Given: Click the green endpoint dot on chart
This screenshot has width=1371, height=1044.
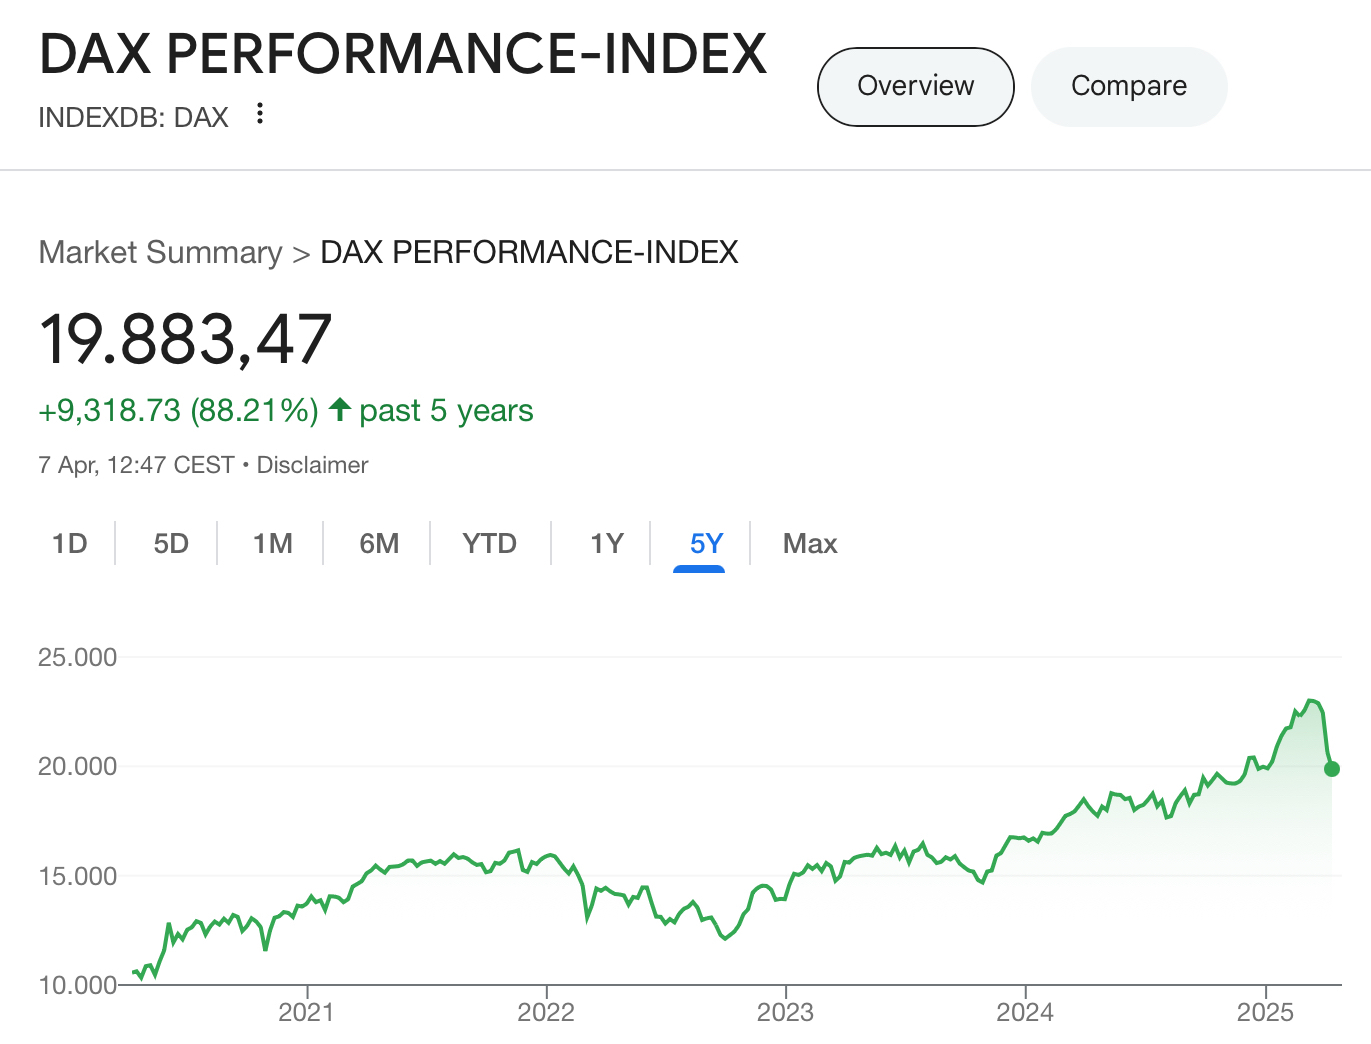Looking at the screenshot, I should click(x=1331, y=769).
